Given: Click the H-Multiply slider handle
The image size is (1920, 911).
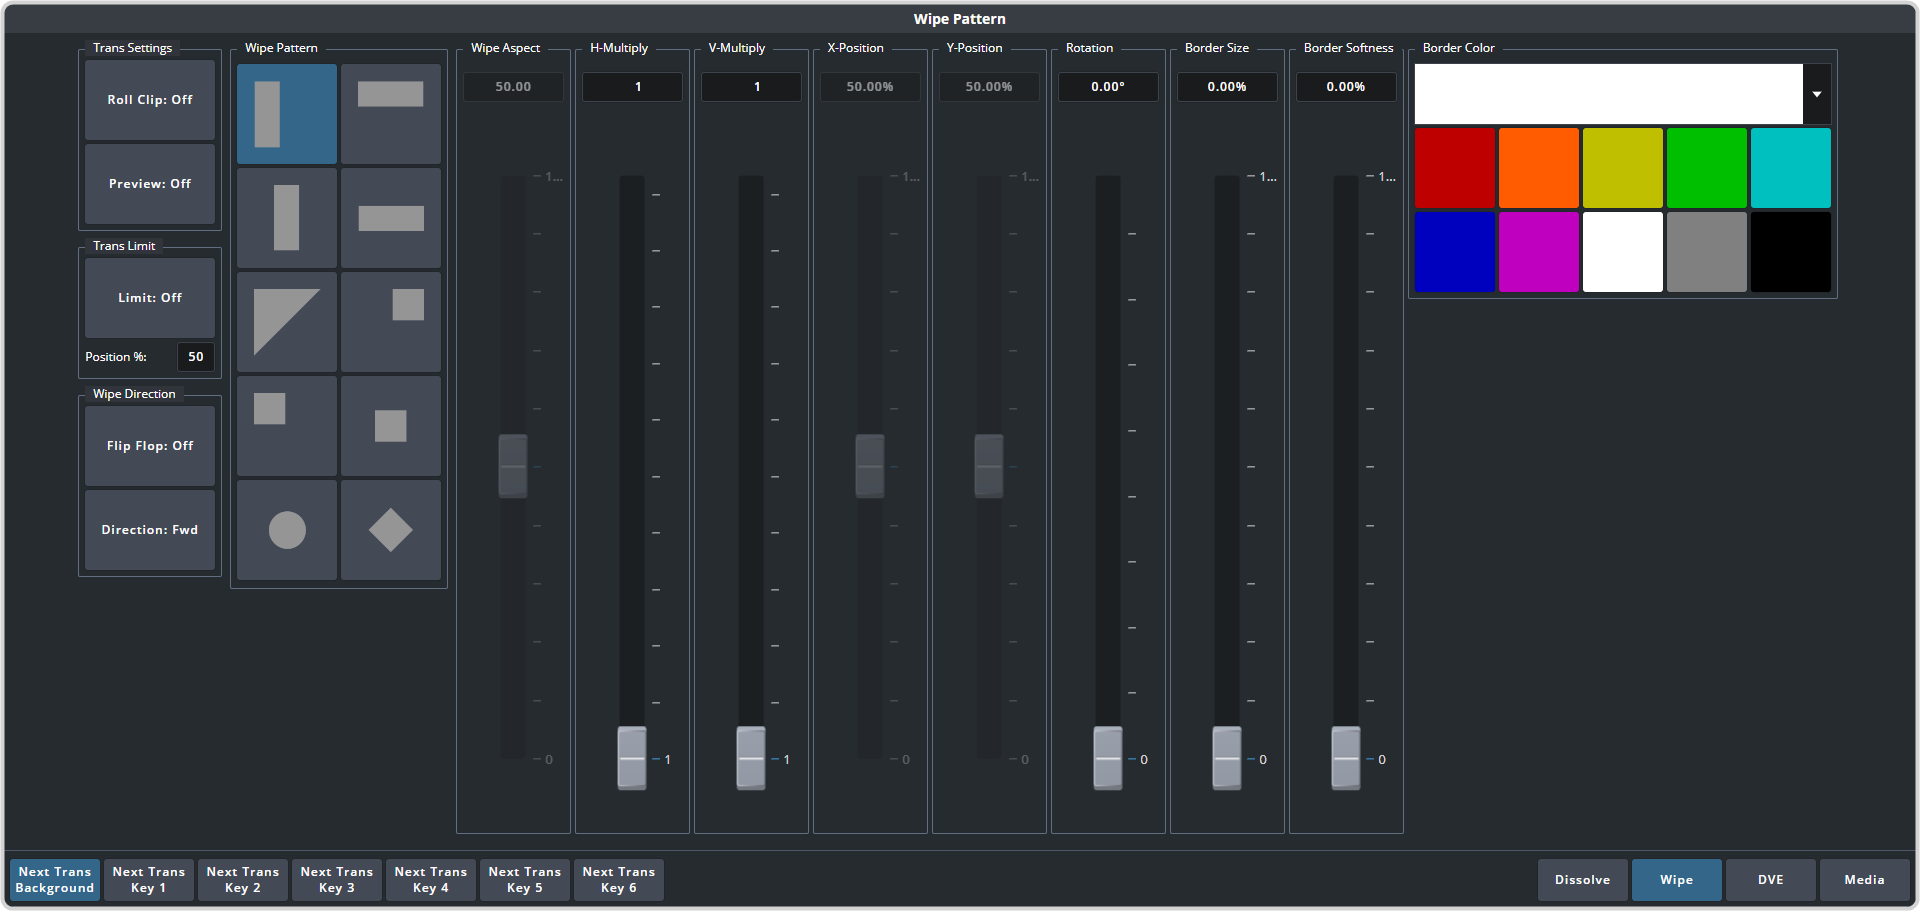Looking at the screenshot, I should coord(632,758).
